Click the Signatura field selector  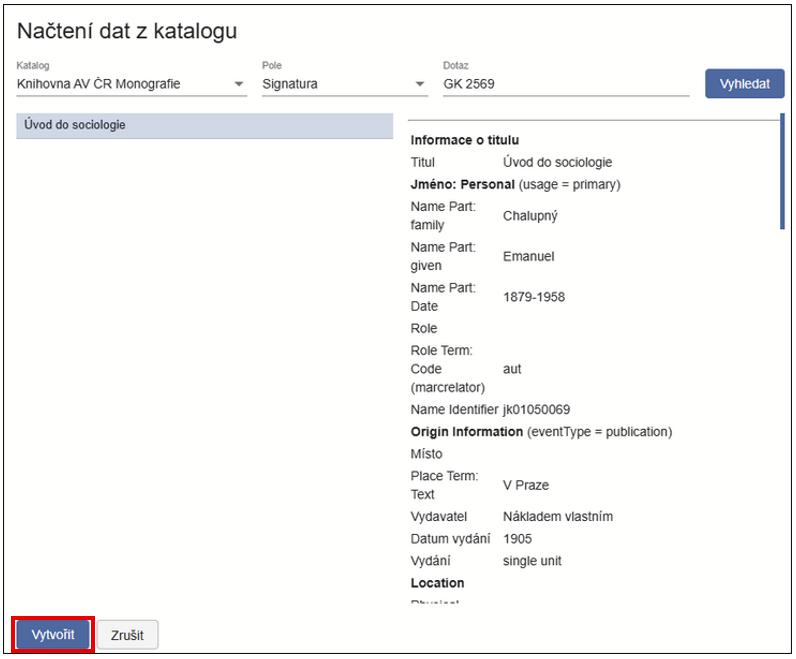(x=335, y=85)
